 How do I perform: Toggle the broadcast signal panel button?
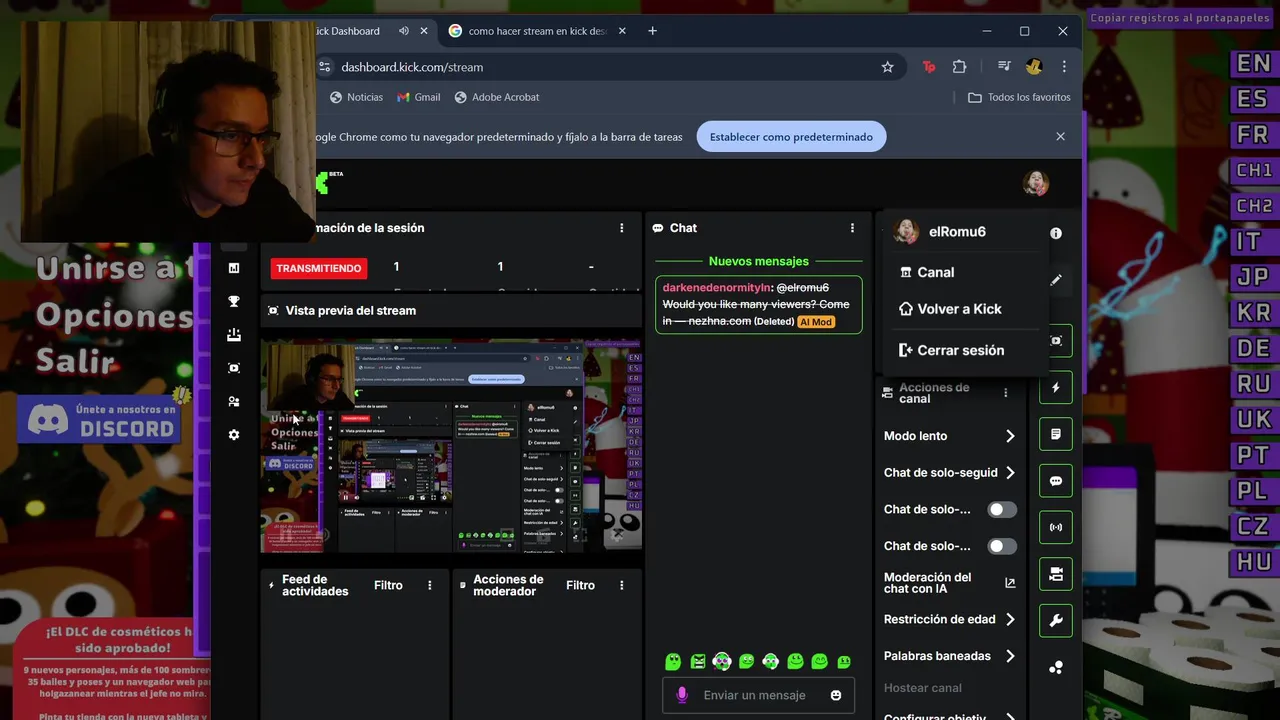tap(1056, 527)
